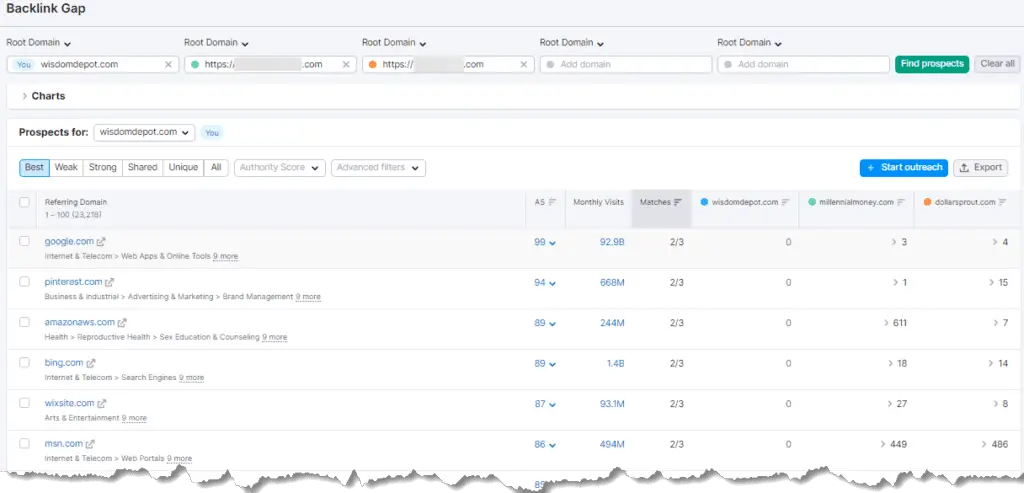Open external link icon beside bing.com

pos(91,363)
